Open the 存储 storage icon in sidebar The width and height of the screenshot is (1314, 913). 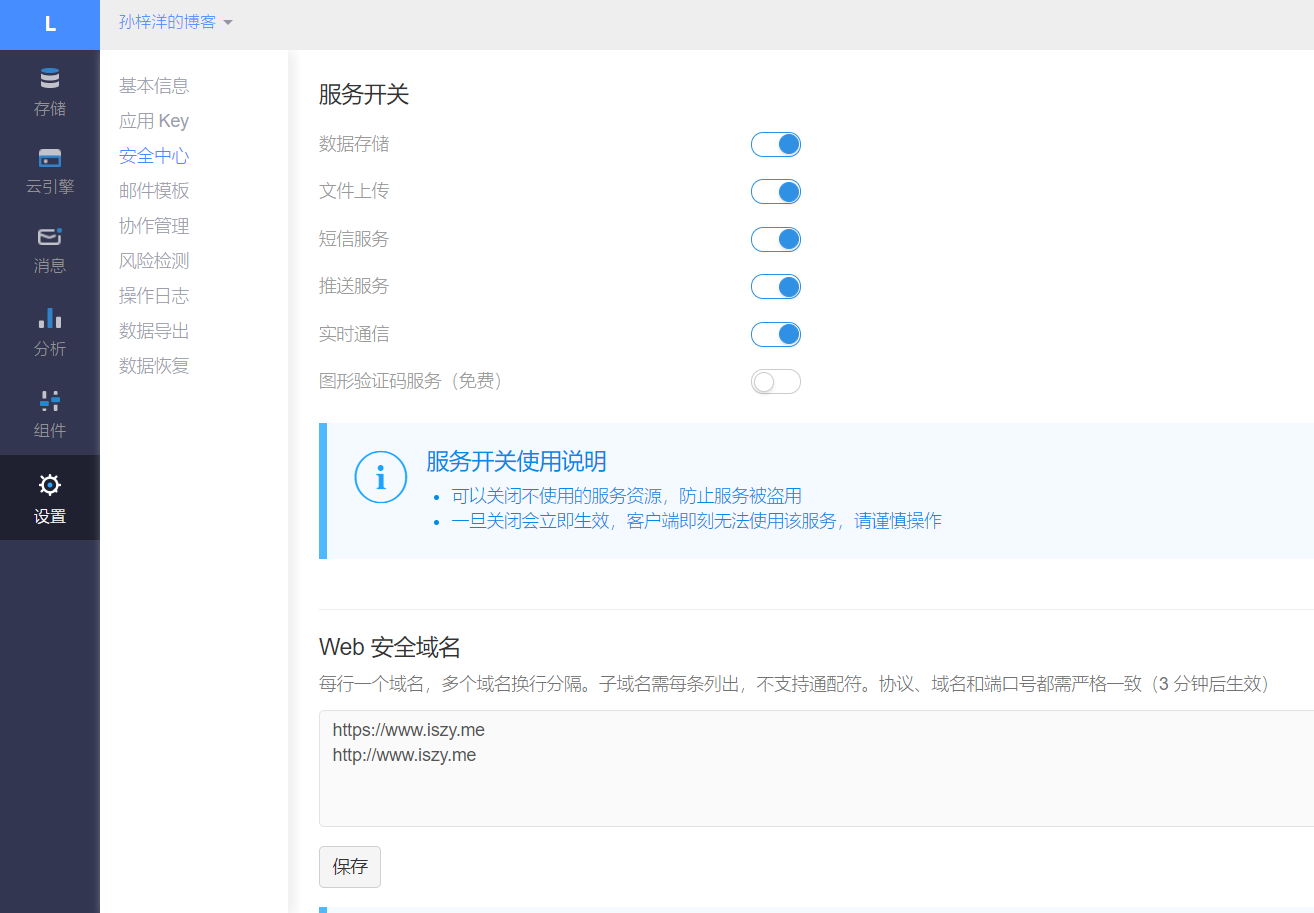click(x=49, y=79)
